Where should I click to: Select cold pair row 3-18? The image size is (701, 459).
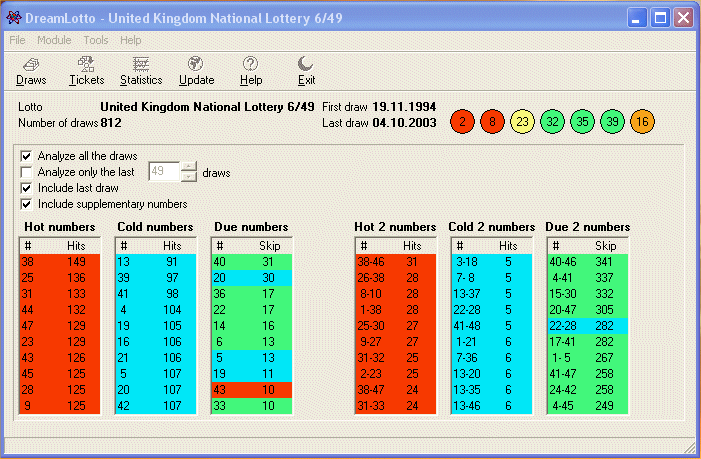[x=492, y=262]
